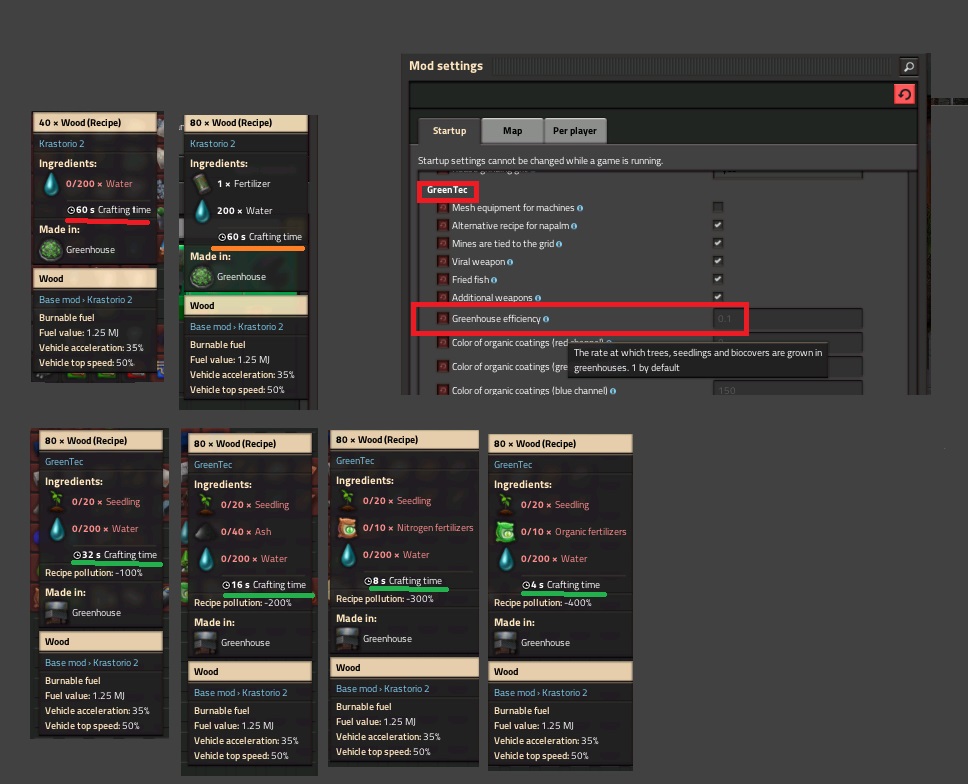
Task: Open the Per player tab
Action: pos(575,131)
